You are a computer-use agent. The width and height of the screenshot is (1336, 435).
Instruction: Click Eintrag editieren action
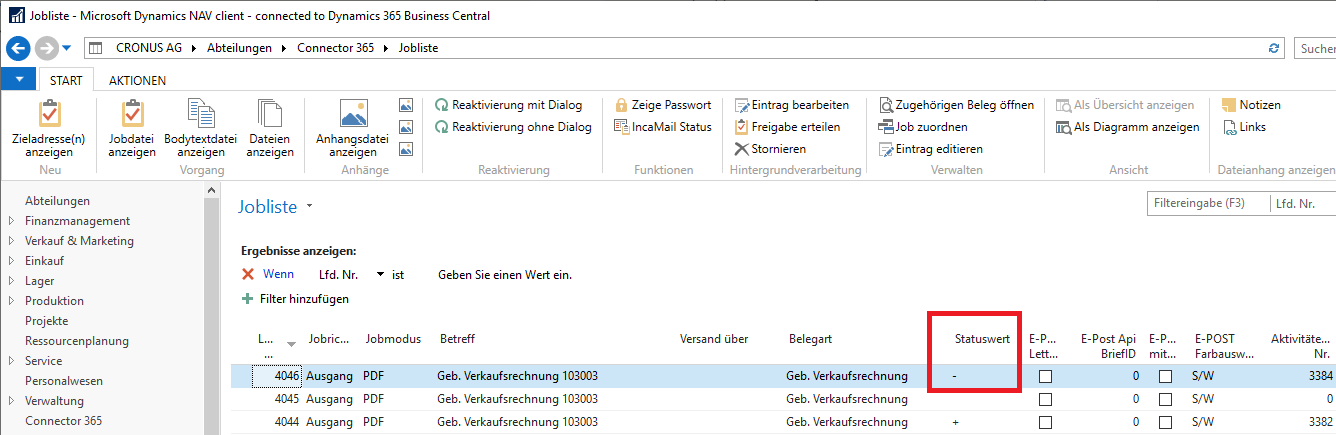point(930,149)
